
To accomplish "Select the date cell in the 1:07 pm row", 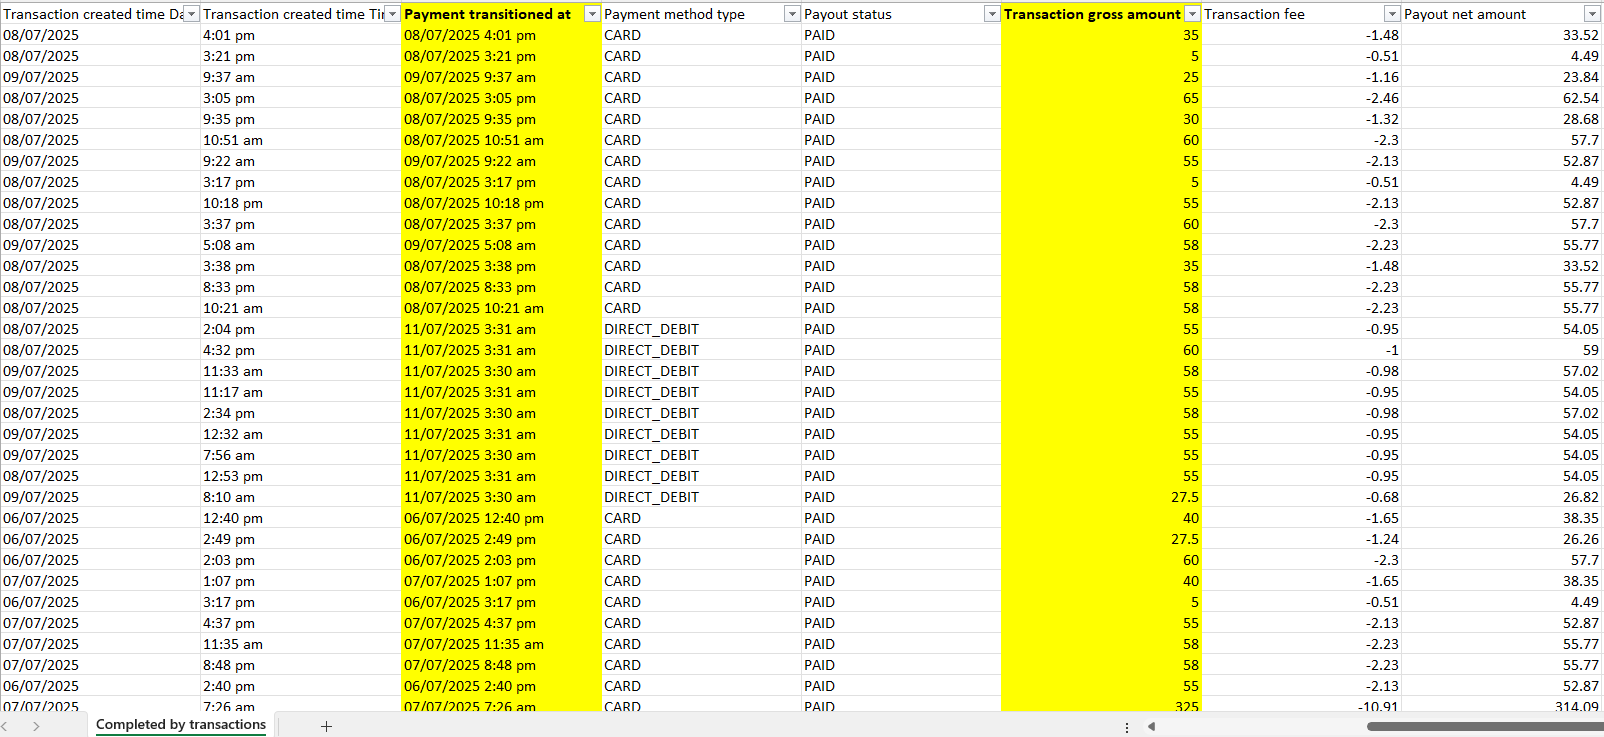I will [100, 581].
